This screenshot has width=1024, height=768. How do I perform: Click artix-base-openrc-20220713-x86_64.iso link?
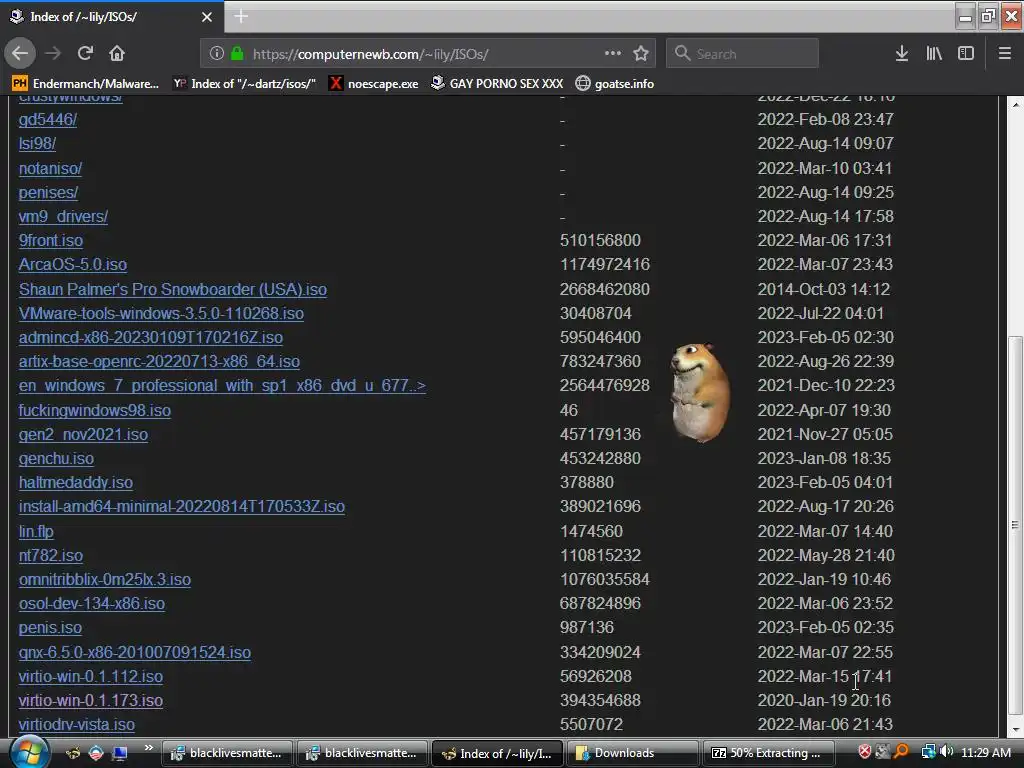[159, 362]
